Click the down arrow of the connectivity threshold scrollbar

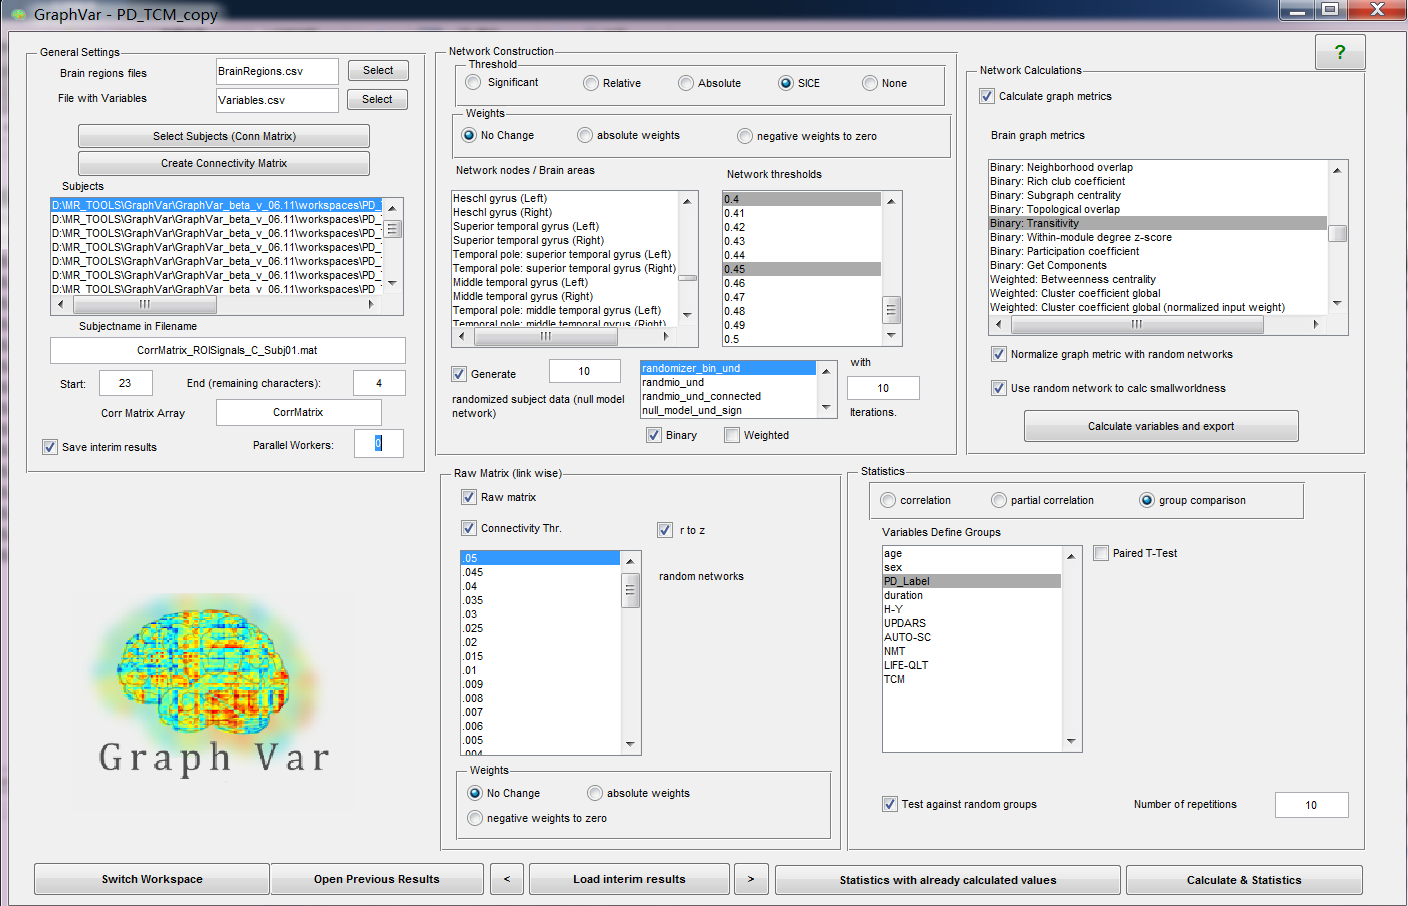point(631,744)
